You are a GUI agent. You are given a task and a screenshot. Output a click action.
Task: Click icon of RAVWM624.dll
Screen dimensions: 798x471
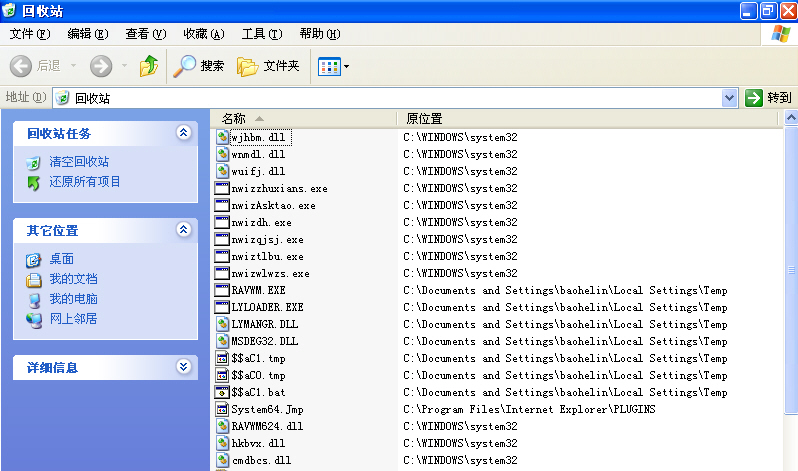coord(222,426)
